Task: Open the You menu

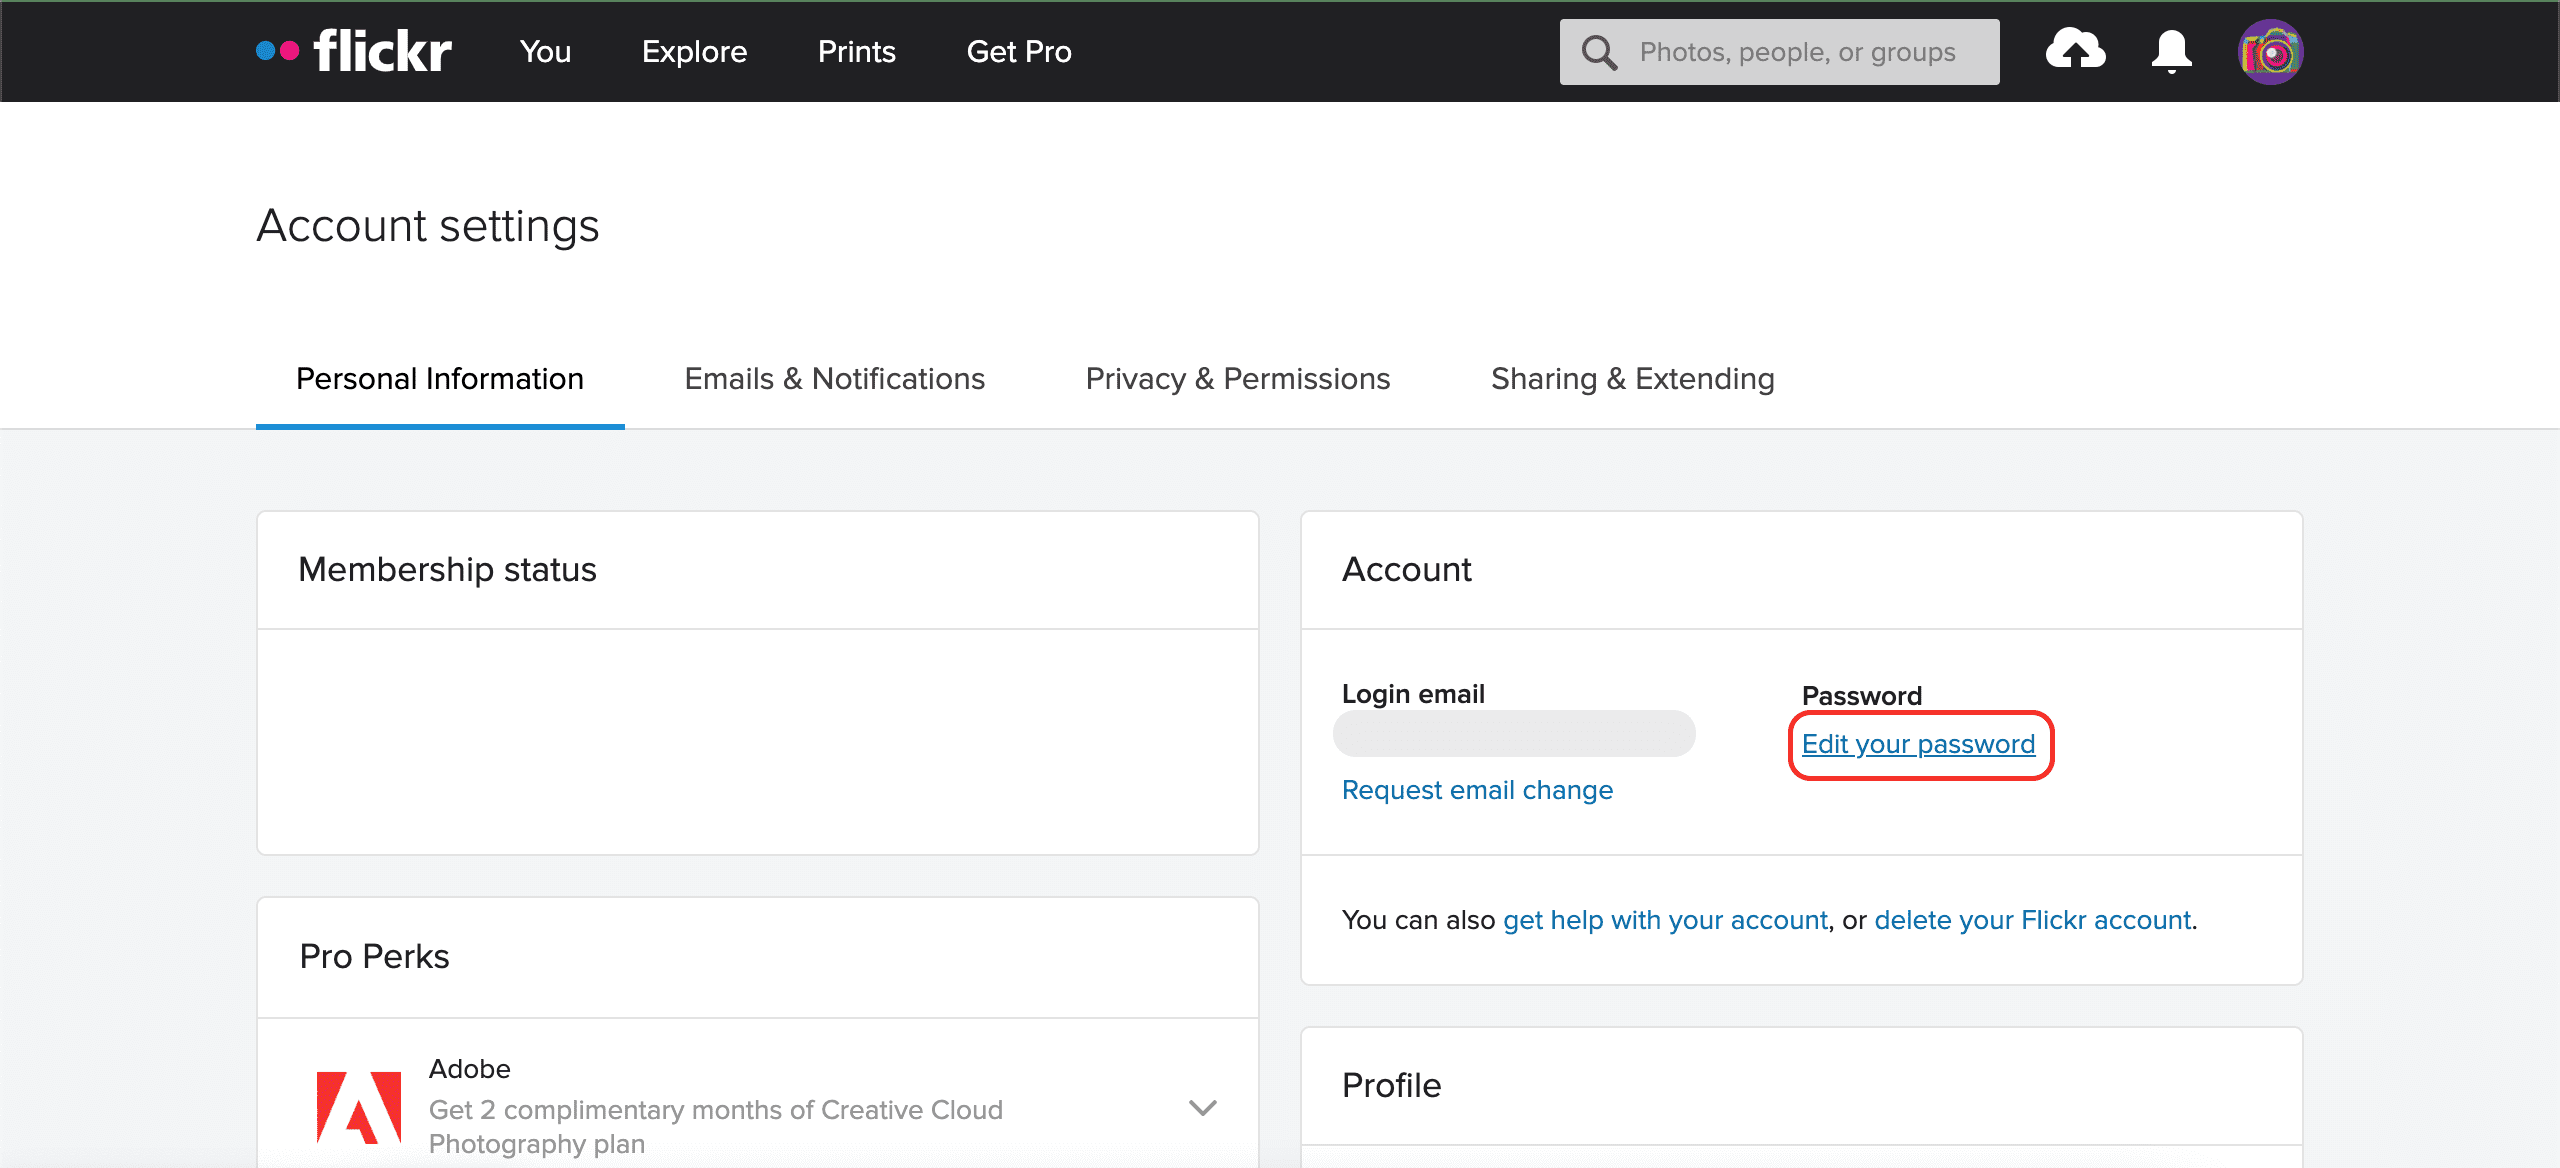Action: 545,52
